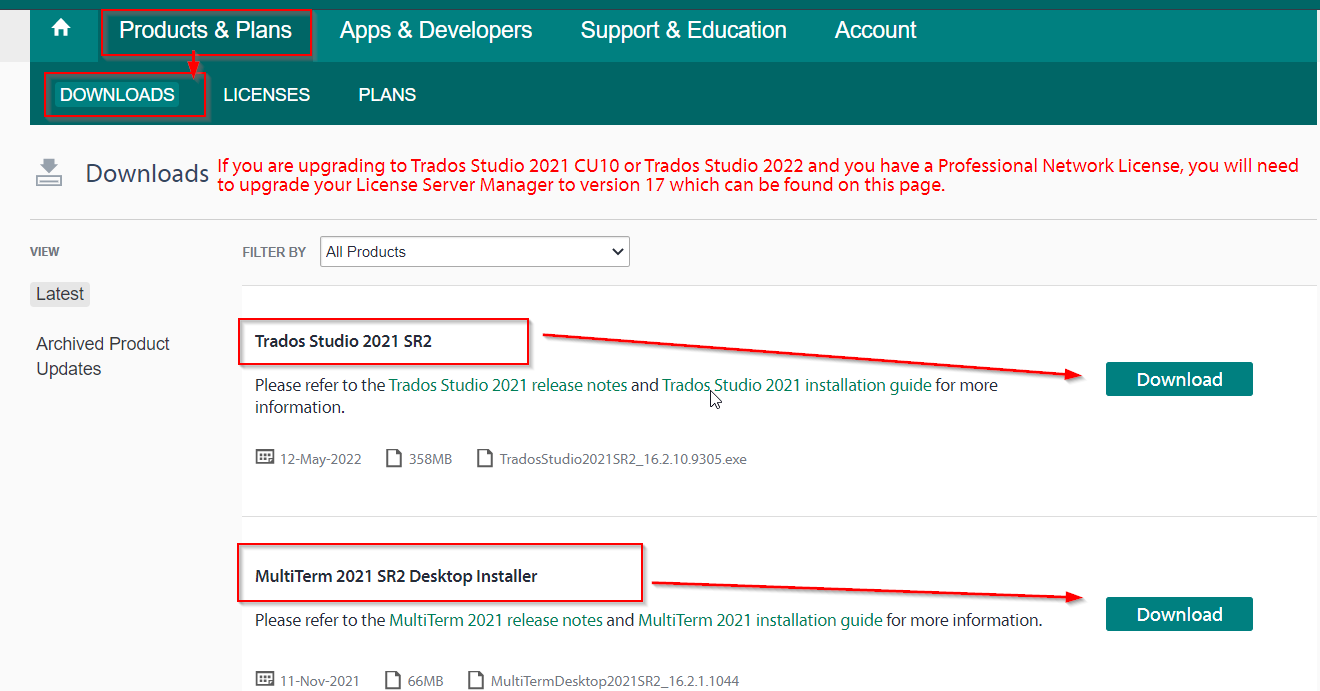Open Archived Product Updates view
1320x691 pixels.
103,356
